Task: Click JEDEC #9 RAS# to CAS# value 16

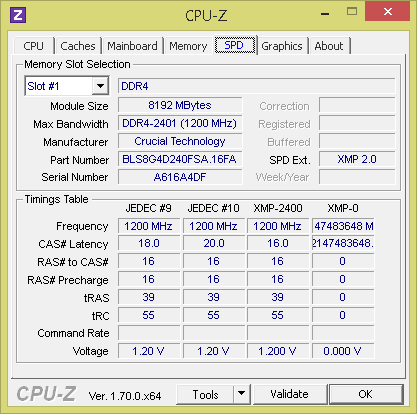Action: pos(149,261)
